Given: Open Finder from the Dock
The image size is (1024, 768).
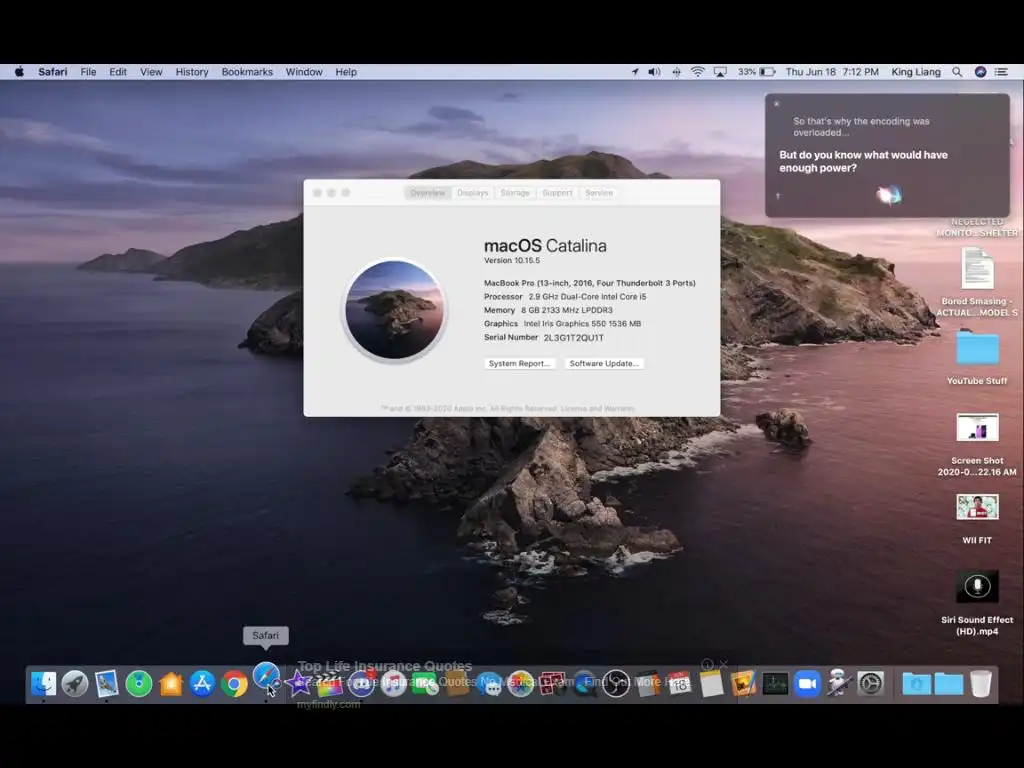Looking at the screenshot, I should point(44,683).
